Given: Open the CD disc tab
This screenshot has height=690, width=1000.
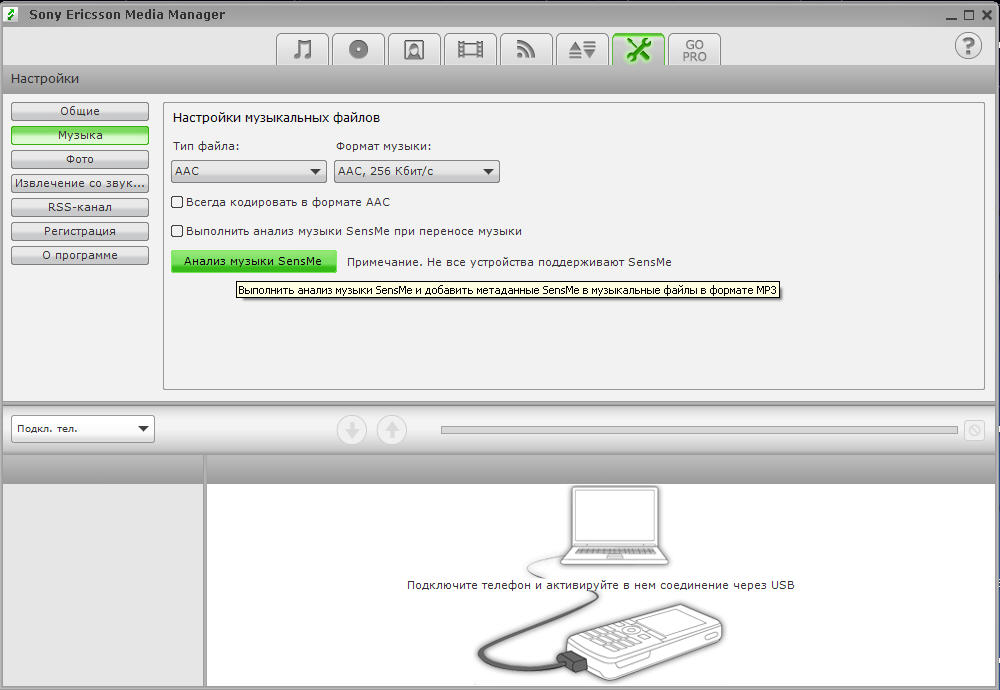Looking at the screenshot, I should (358, 49).
